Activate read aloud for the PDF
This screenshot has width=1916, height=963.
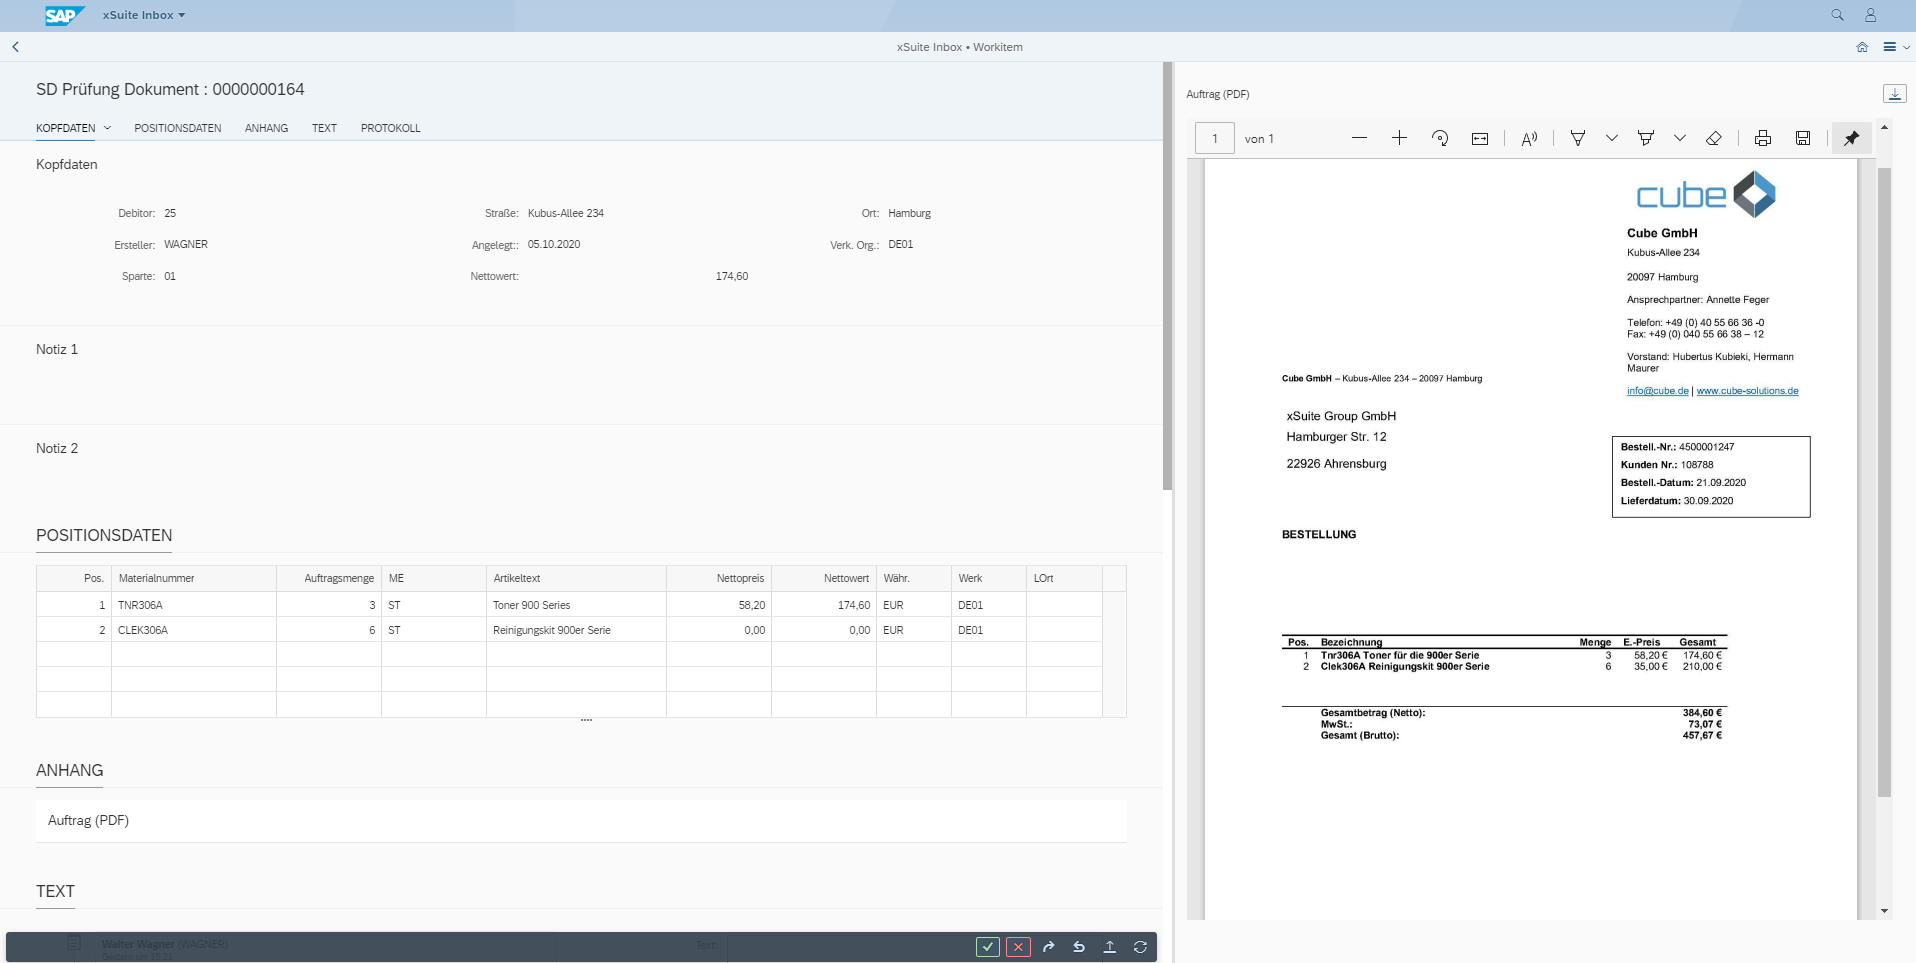tap(1529, 138)
